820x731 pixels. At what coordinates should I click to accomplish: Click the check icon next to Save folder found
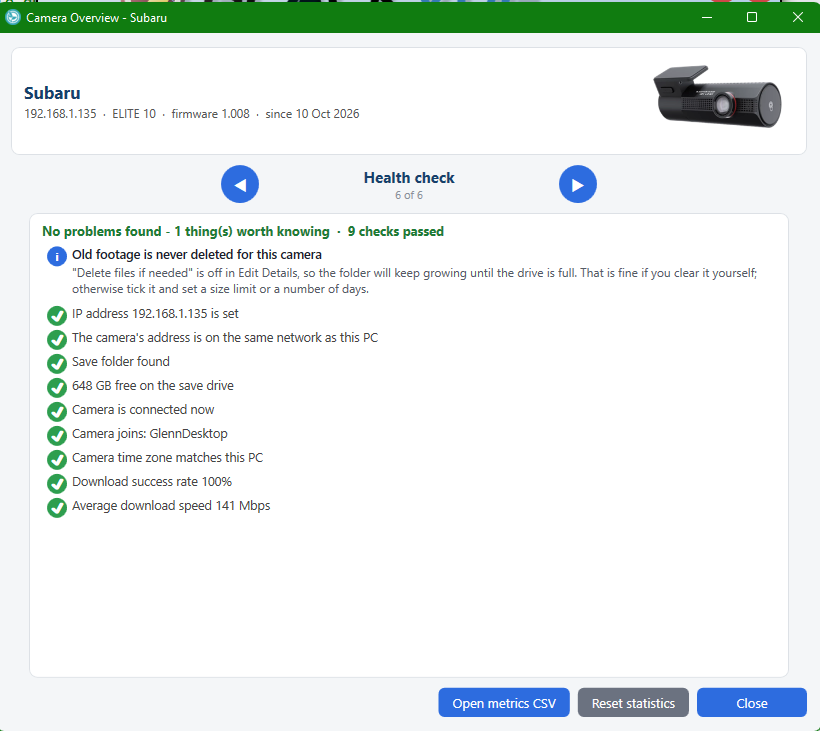click(x=56, y=363)
